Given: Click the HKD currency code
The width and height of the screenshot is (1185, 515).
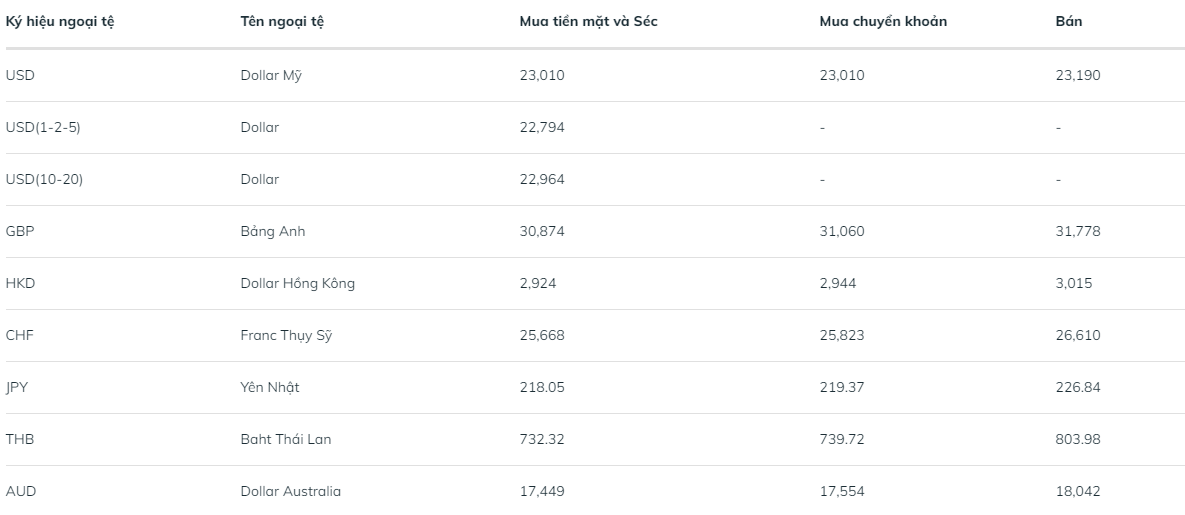Looking at the screenshot, I should click(20, 283).
